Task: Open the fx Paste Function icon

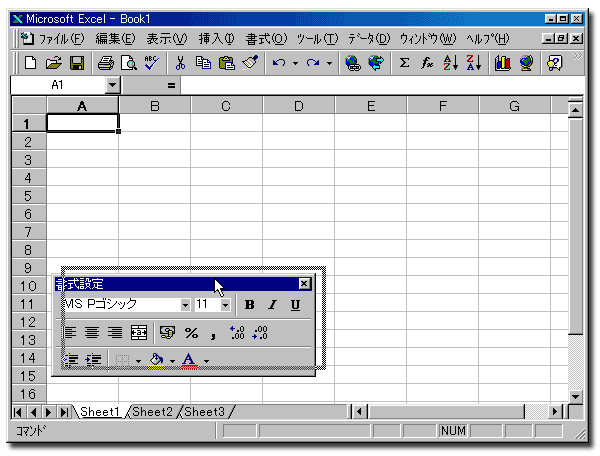Action: click(427, 63)
